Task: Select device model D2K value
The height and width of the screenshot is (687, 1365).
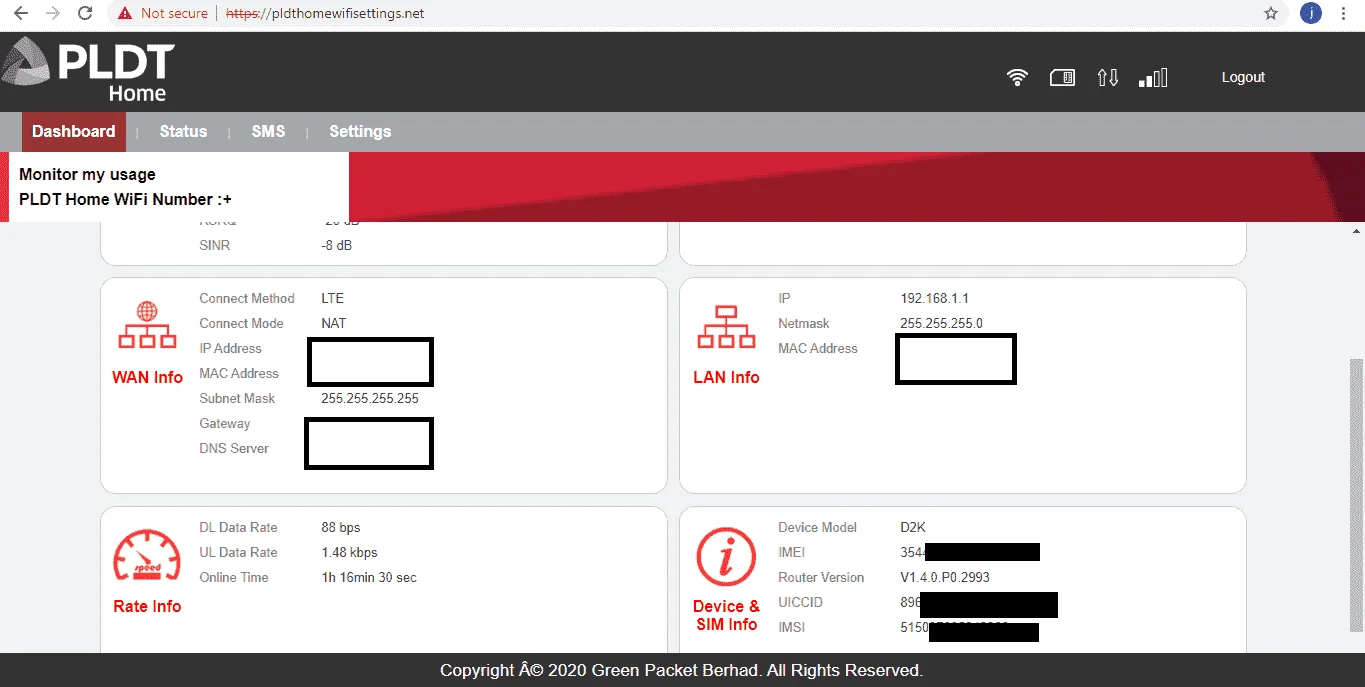Action: coord(913,527)
